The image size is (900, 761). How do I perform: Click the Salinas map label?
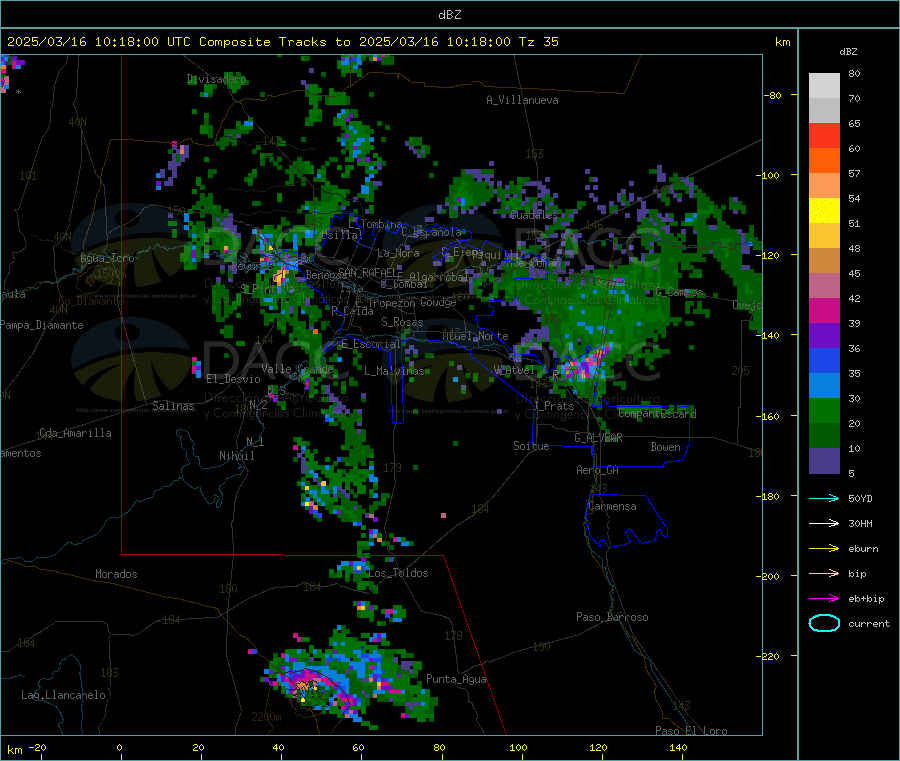(x=173, y=406)
